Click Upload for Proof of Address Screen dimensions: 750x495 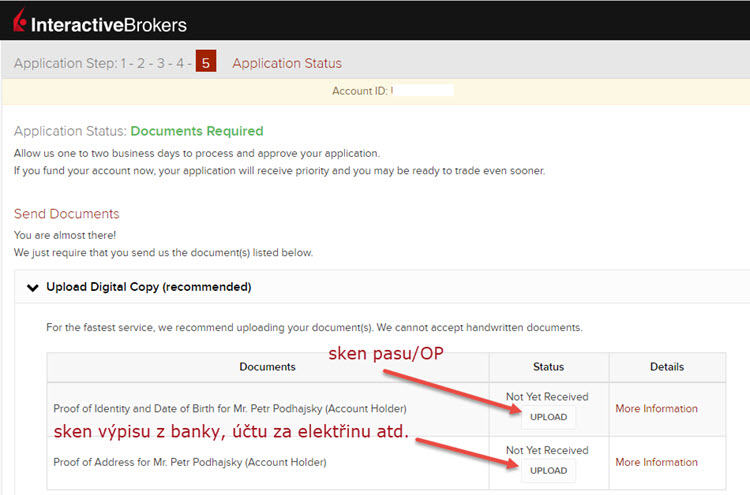coord(548,471)
